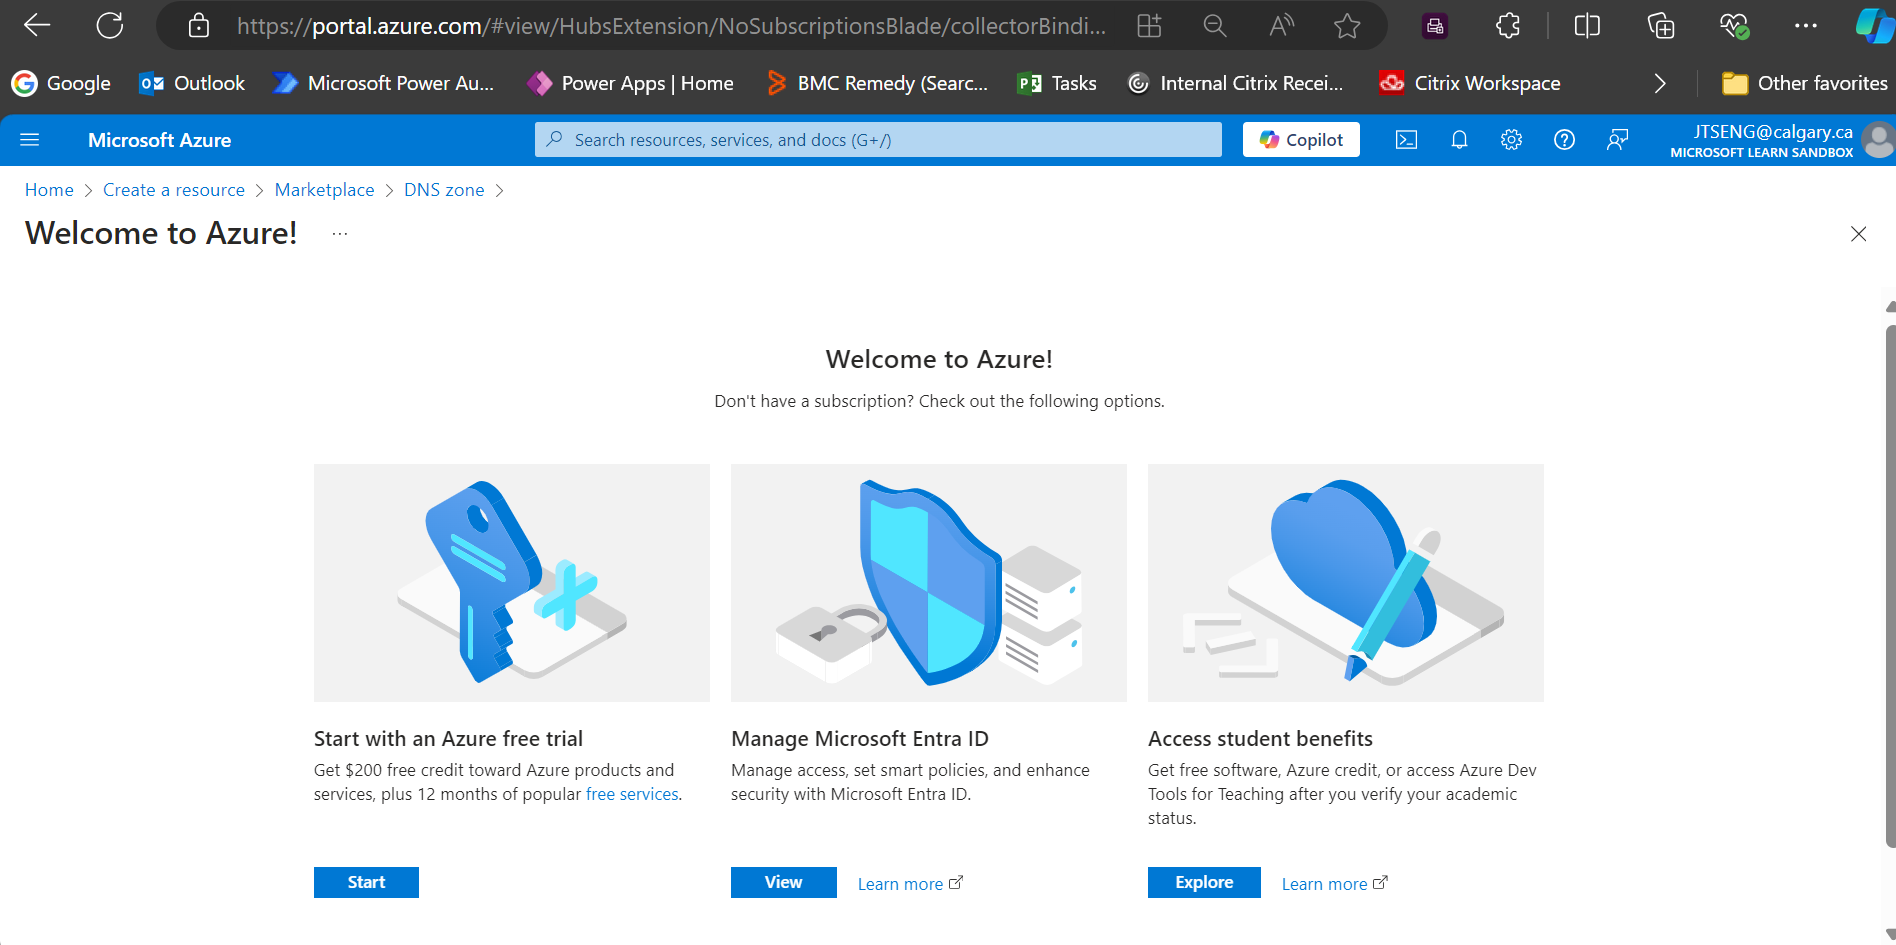Click the search resources input field
The image size is (1896, 945).
878,140
